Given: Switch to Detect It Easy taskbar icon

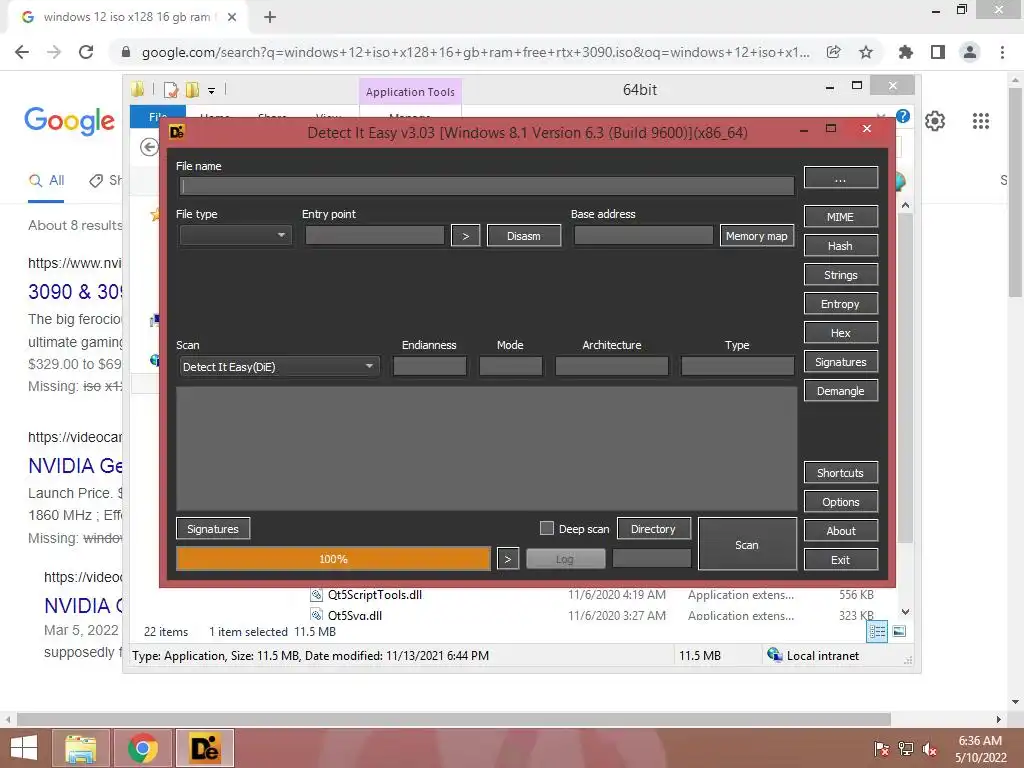Looking at the screenshot, I should pyautogui.click(x=204, y=748).
